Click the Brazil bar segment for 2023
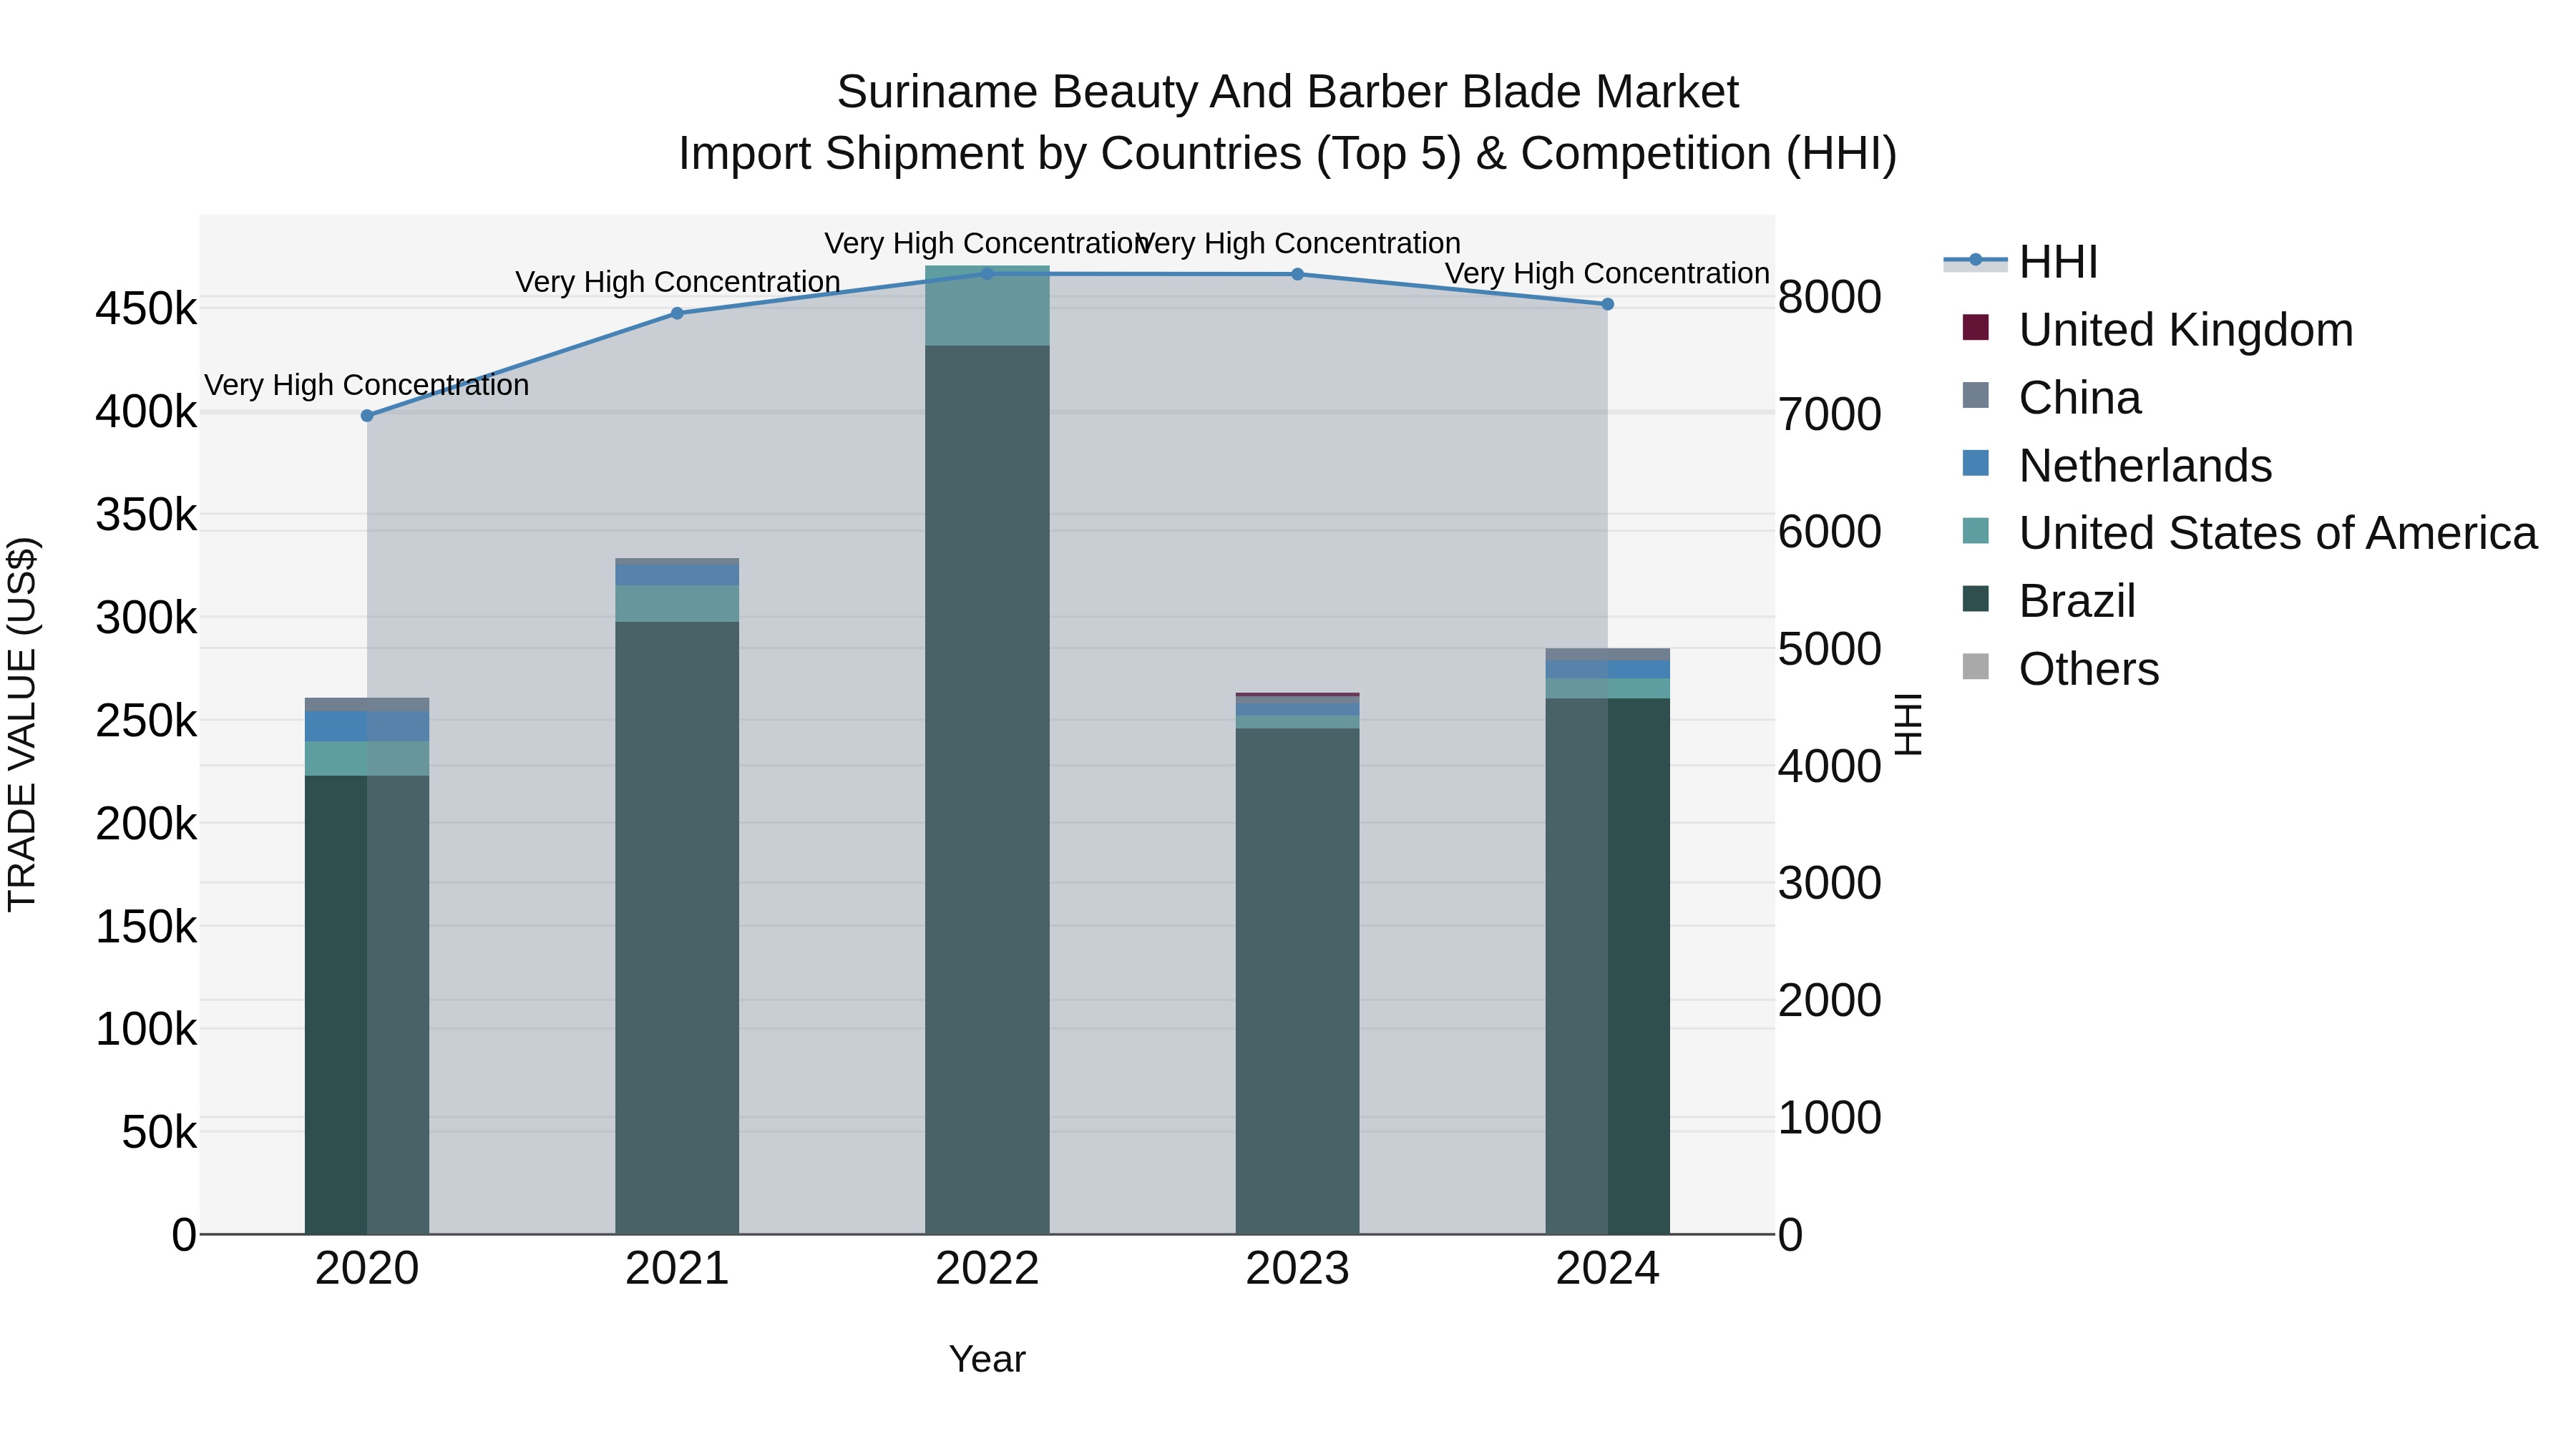Image resolution: width=2576 pixels, height=1449 pixels. point(1297,981)
